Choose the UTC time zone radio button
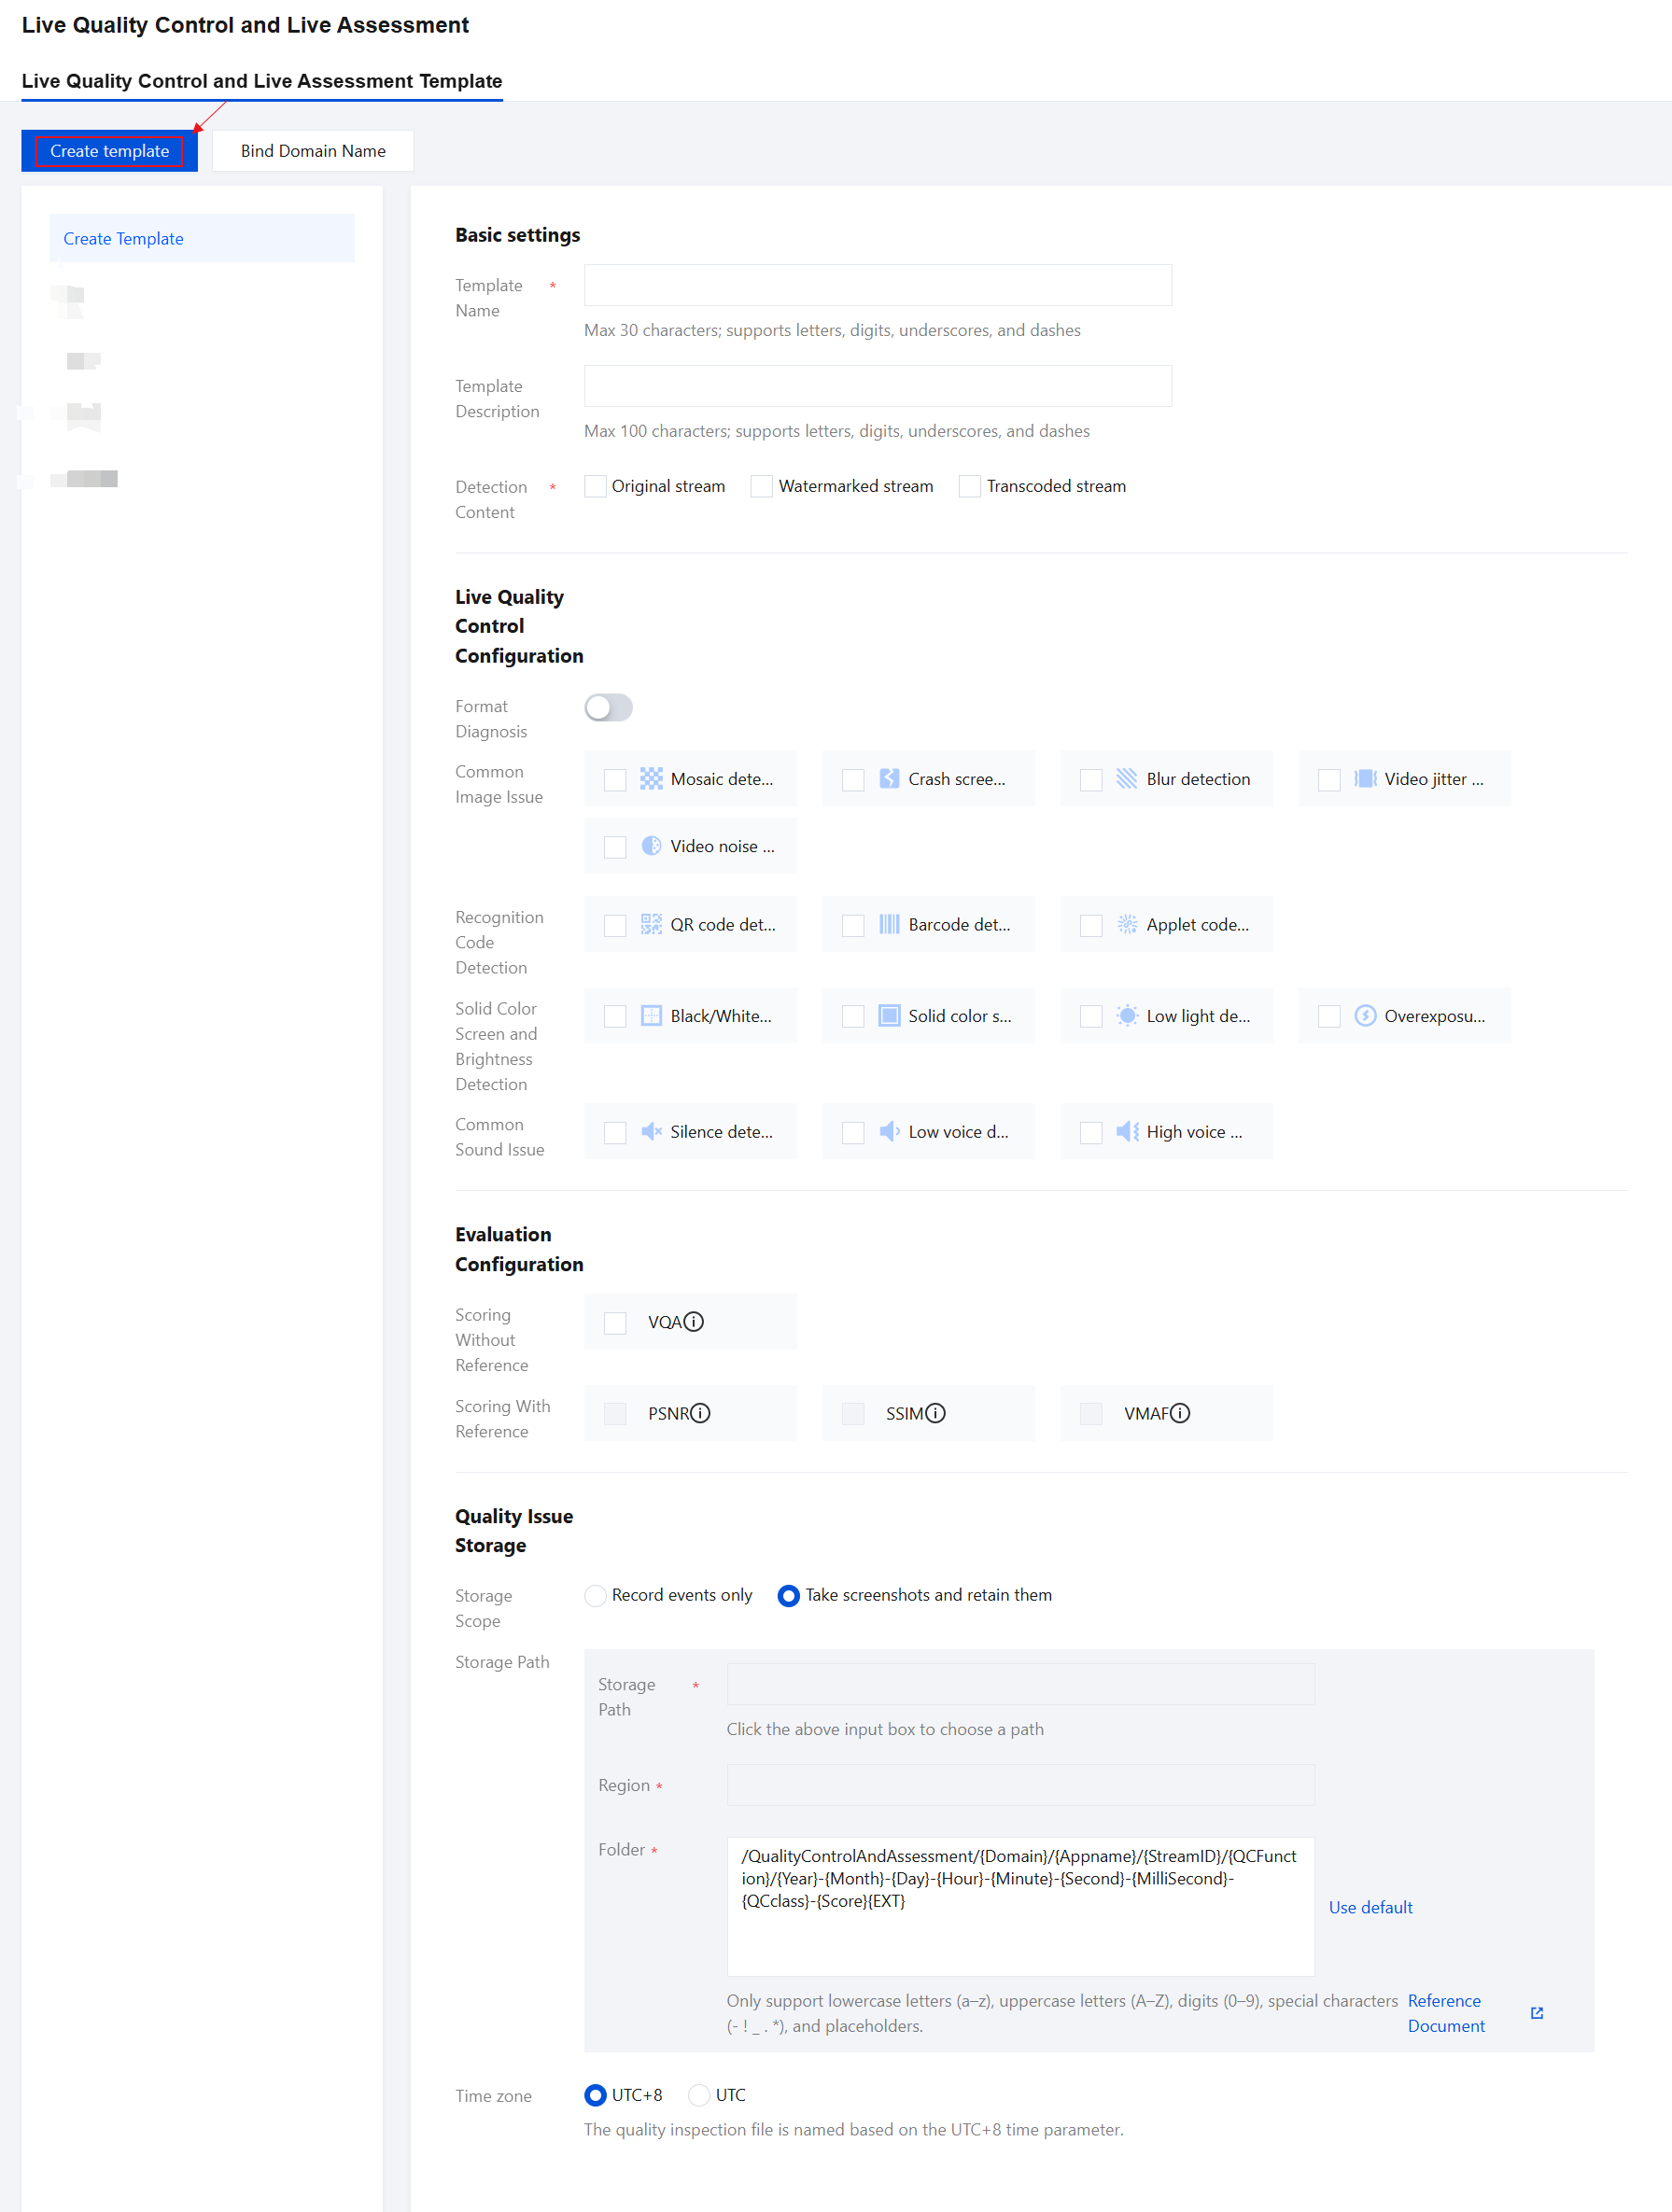Image resolution: width=1672 pixels, height=2212 pixels. tap(700, 2095)
